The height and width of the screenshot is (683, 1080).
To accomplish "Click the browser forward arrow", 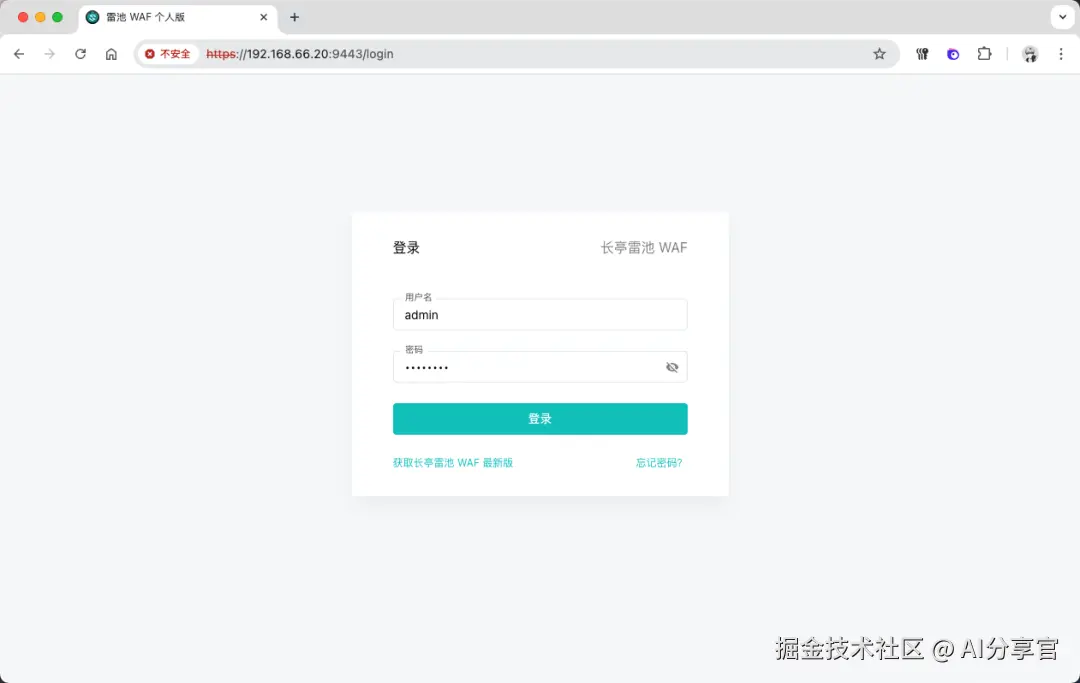I will [49, 54].
